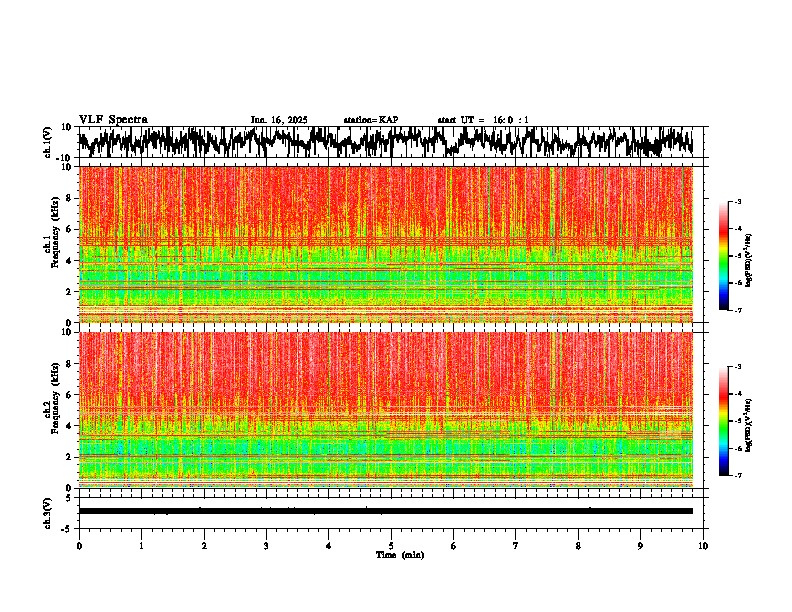Image resolution: width=792 pixels, height=612 pixels.
Task: Click the ch.1 frequency spectrogram panel
Action: [386, 244]
